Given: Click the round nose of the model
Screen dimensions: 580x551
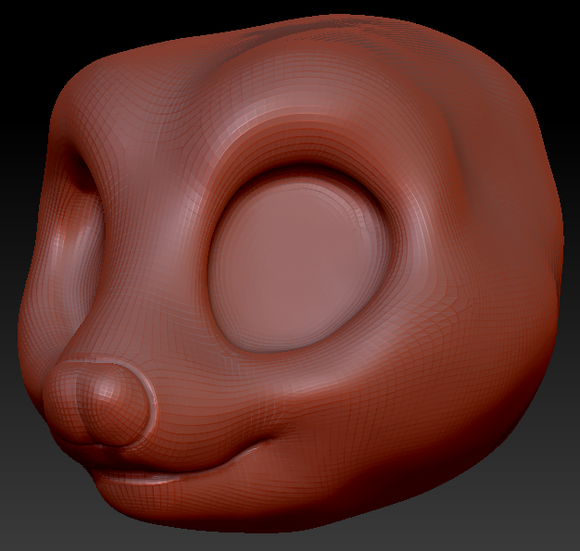Looking at the screenshot, I should tap(98, 402).
